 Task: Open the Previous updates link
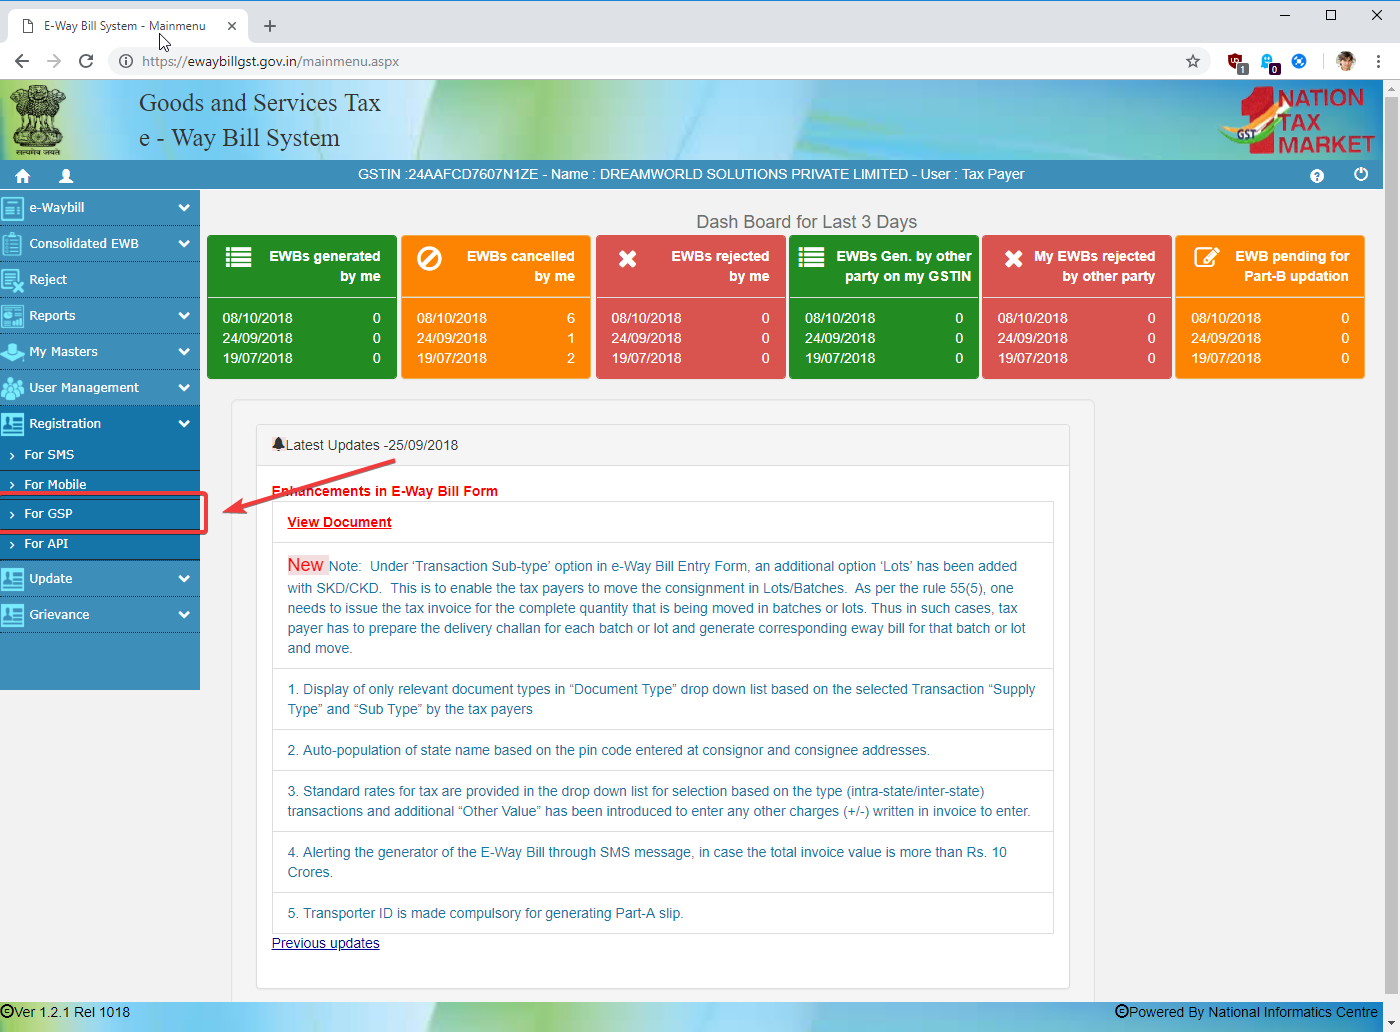click(325, 943)
